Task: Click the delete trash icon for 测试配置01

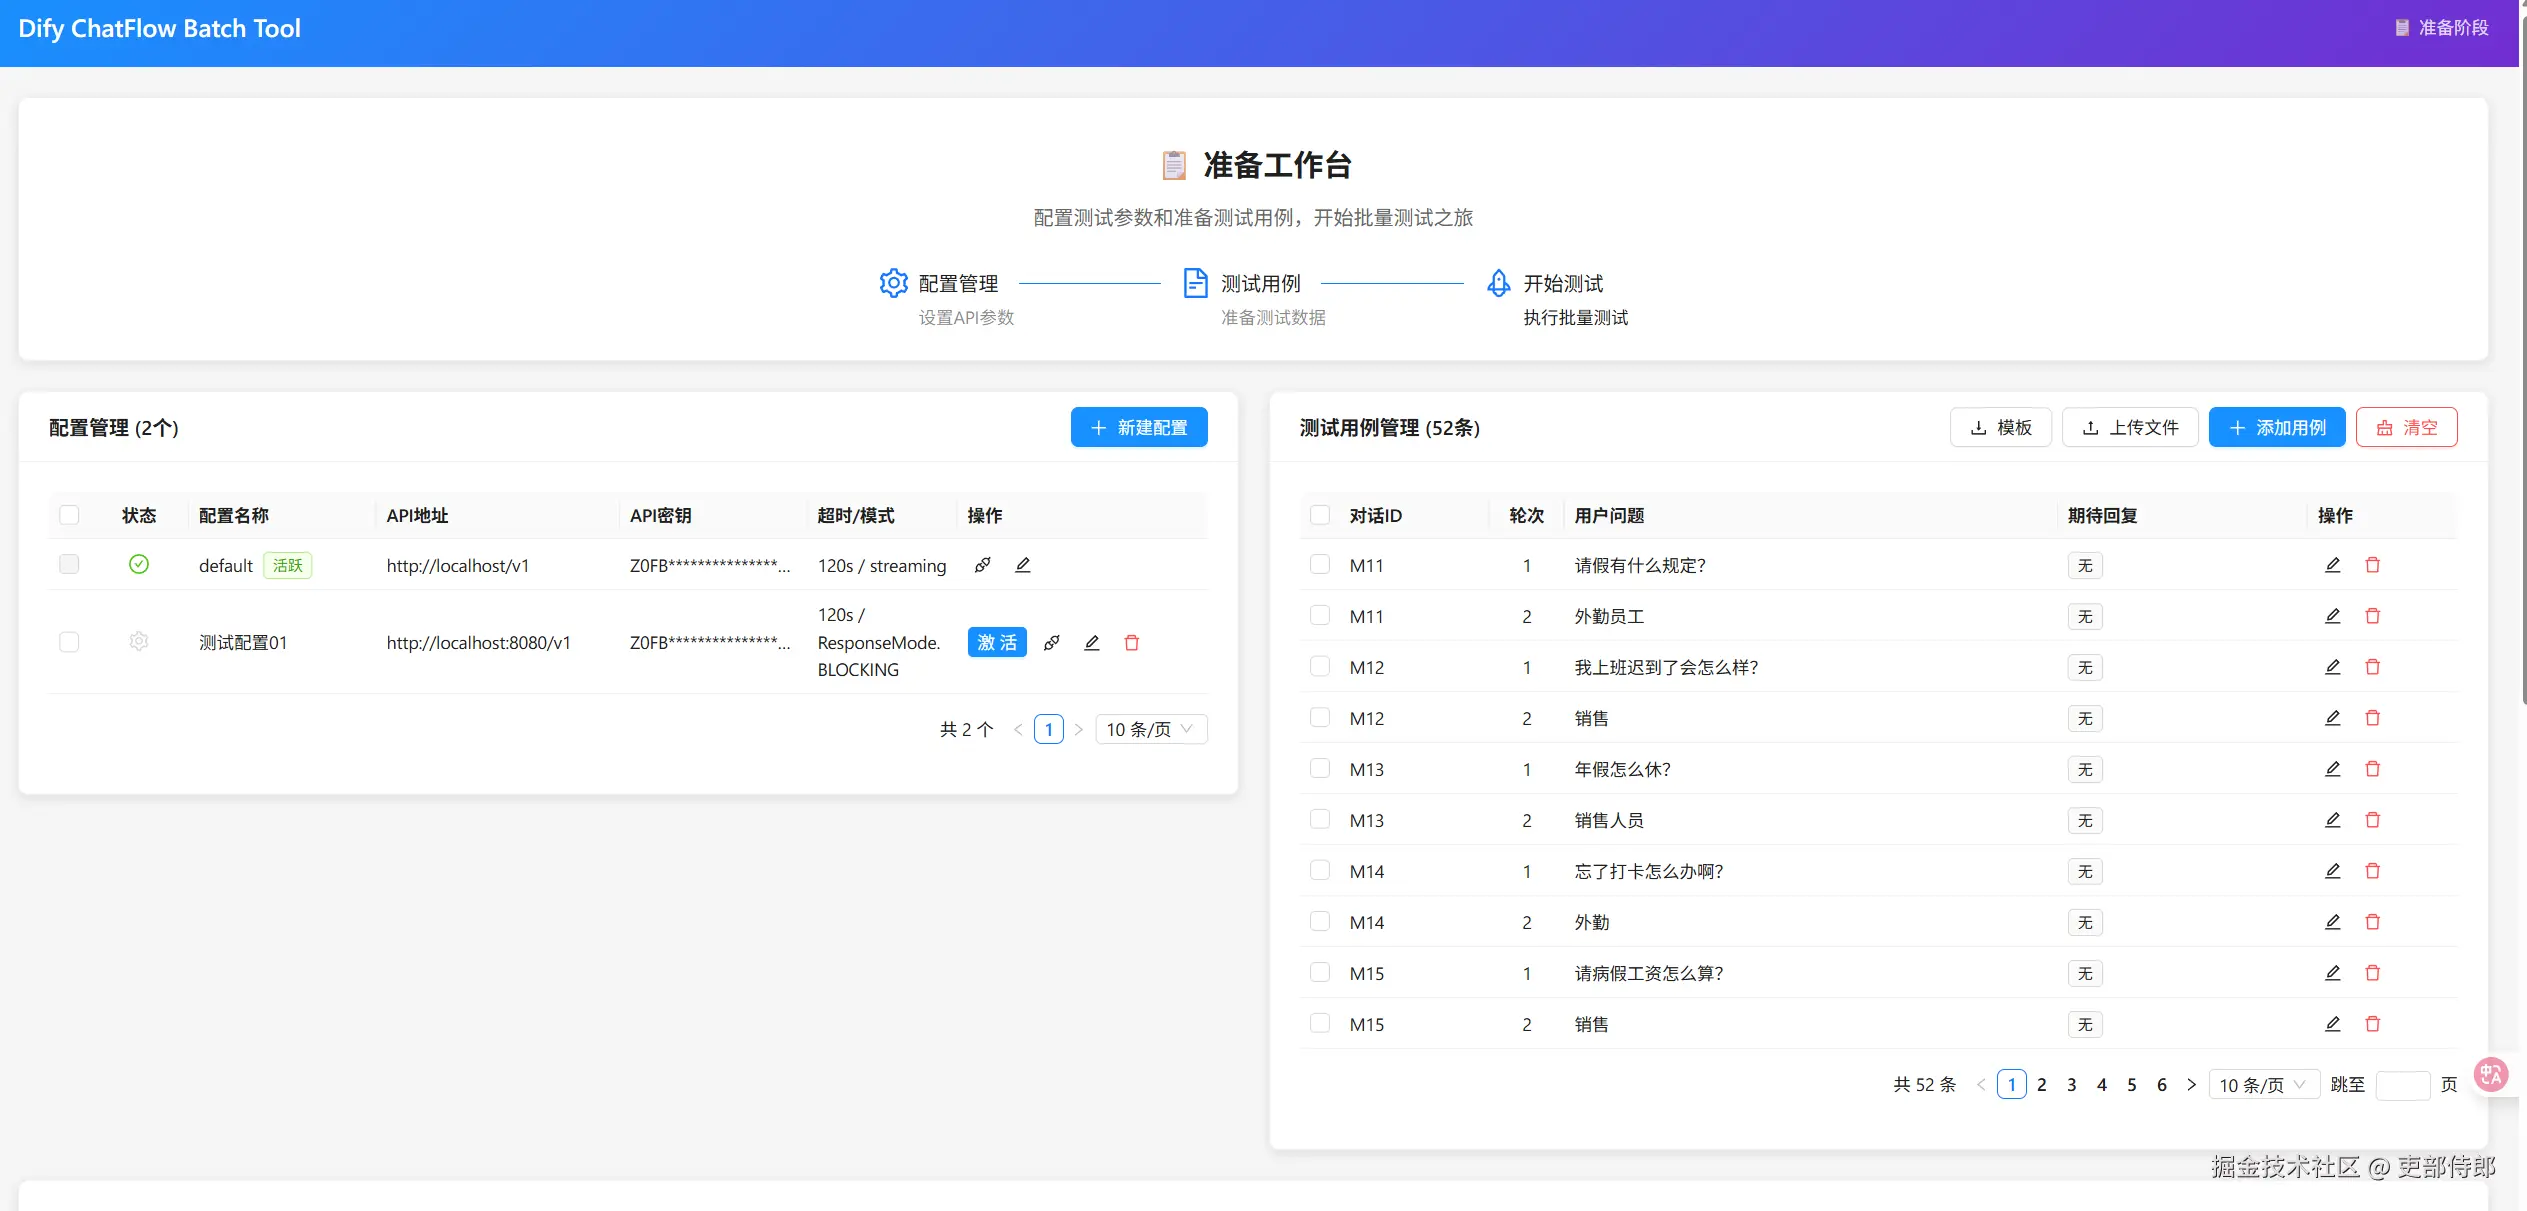Action: 1131,642
